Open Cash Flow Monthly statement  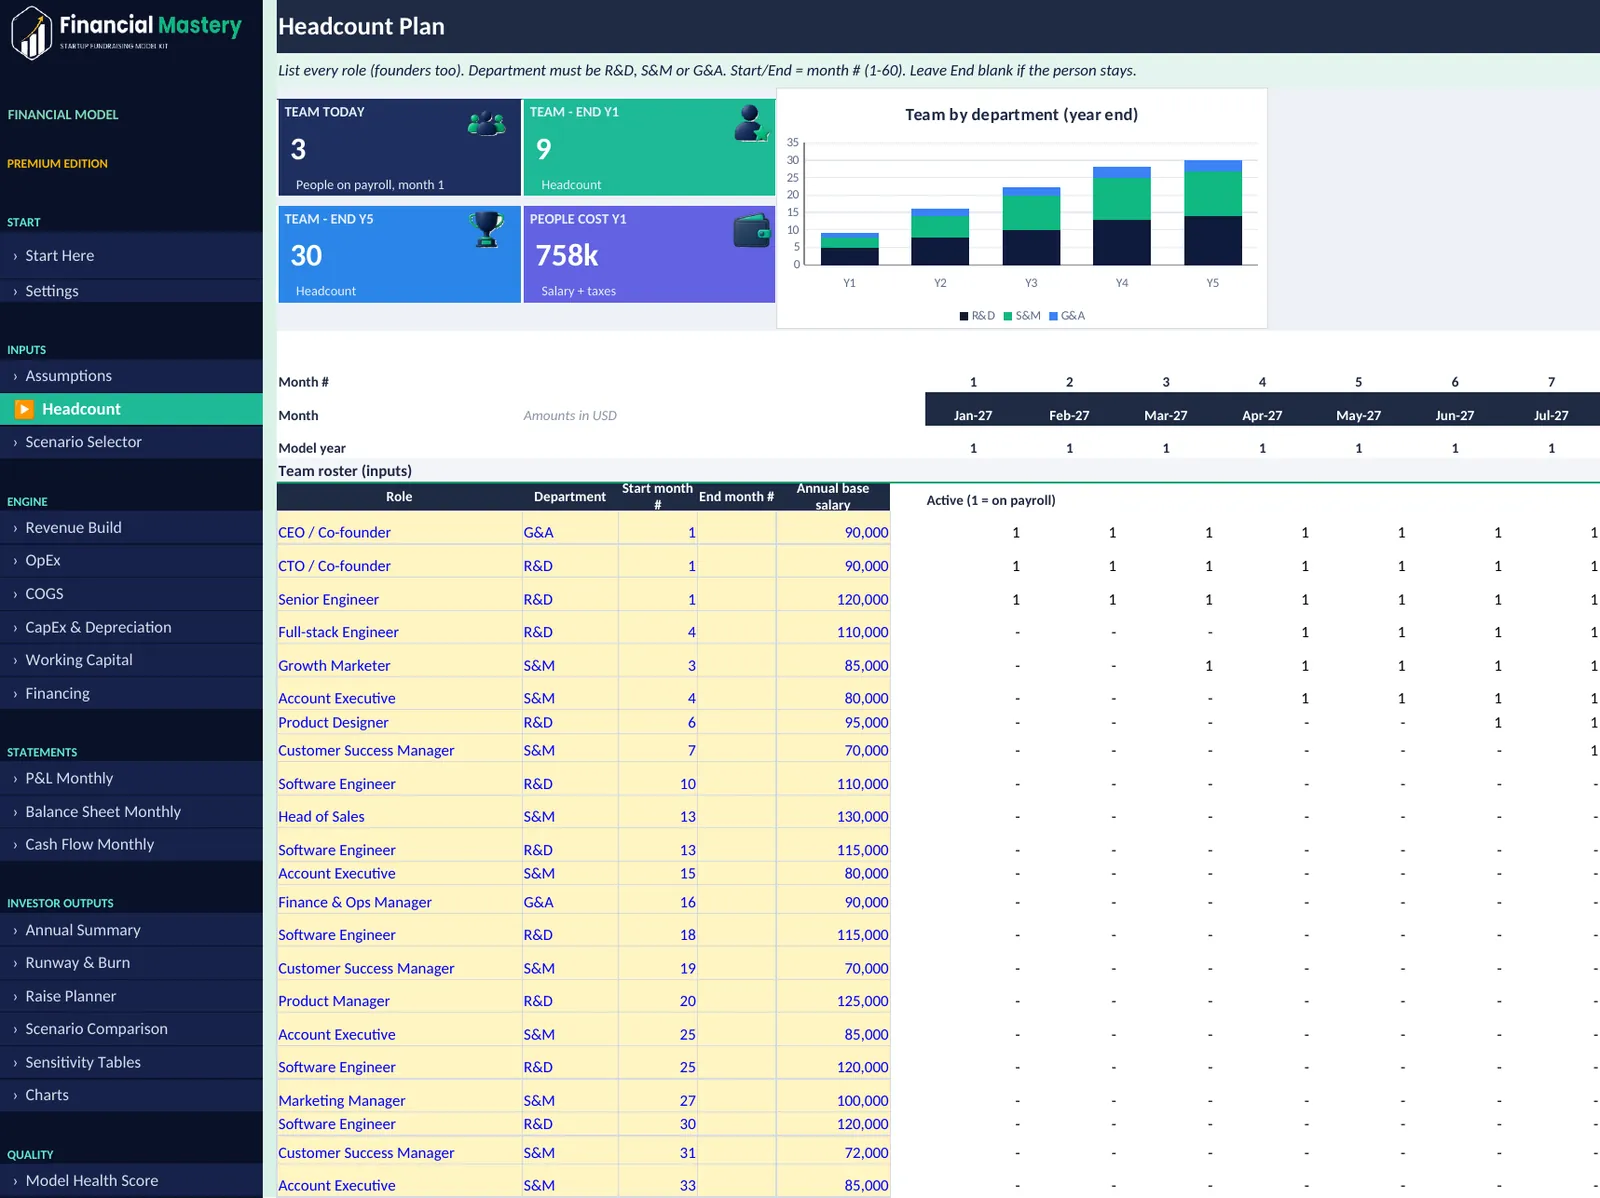click(131, 845)
